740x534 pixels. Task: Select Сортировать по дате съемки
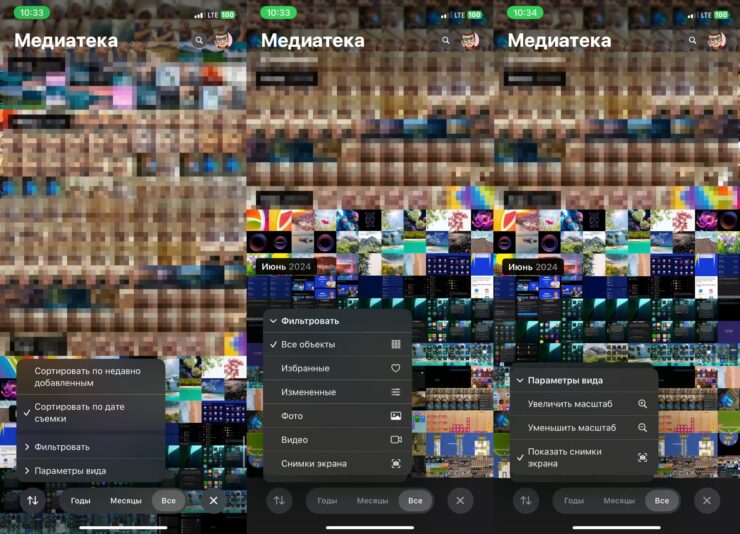91,412
